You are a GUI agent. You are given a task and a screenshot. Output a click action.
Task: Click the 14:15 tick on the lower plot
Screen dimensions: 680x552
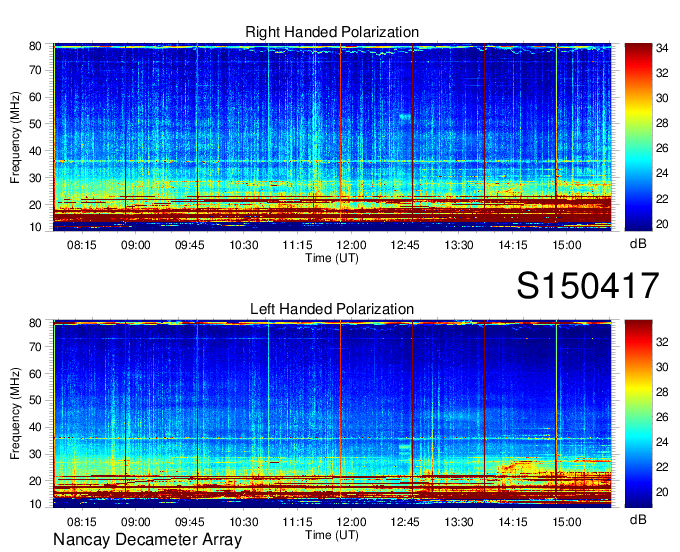[513, 522]
